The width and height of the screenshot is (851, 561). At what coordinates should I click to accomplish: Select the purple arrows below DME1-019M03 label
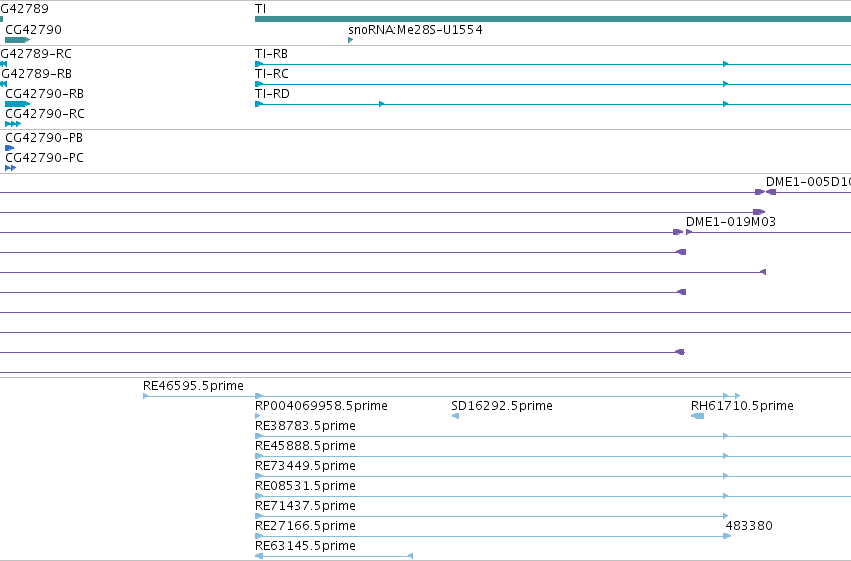683,232
